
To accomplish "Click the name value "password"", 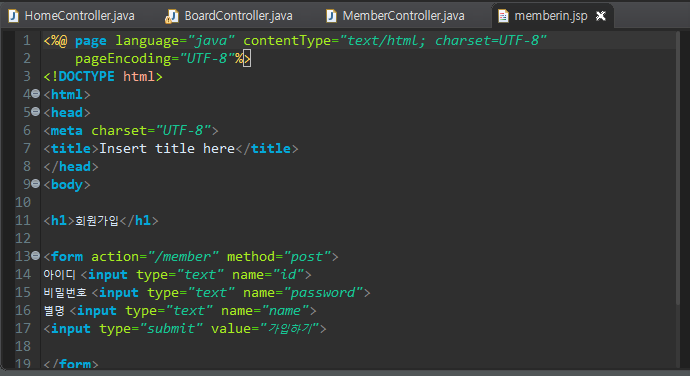I will pyautogui.click(x=323, y=293).
